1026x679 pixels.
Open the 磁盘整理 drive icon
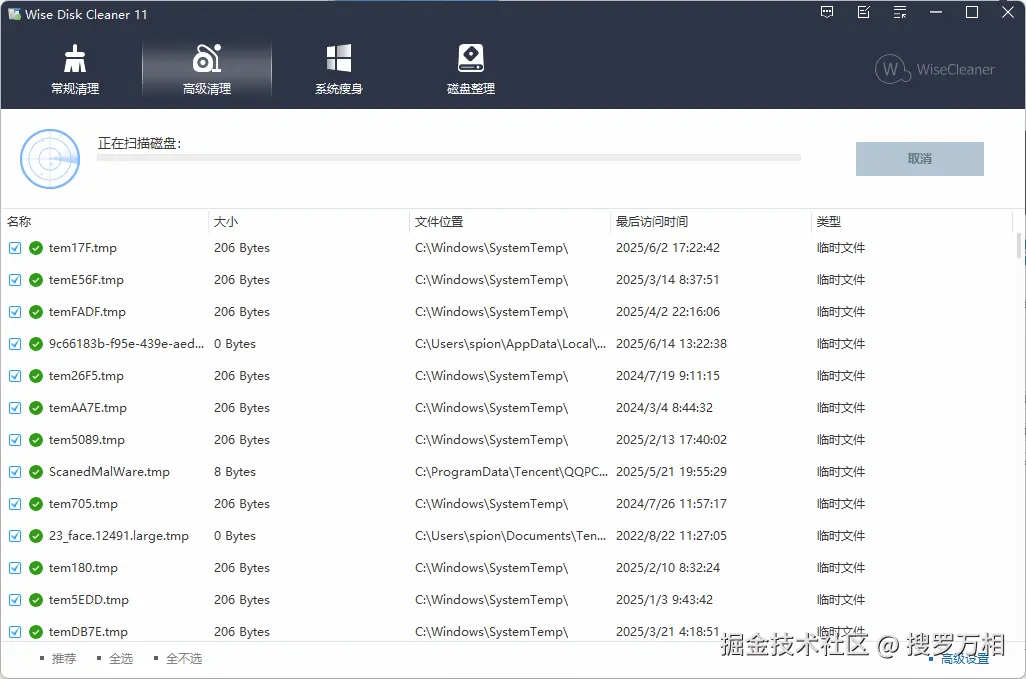pos(470,58)
